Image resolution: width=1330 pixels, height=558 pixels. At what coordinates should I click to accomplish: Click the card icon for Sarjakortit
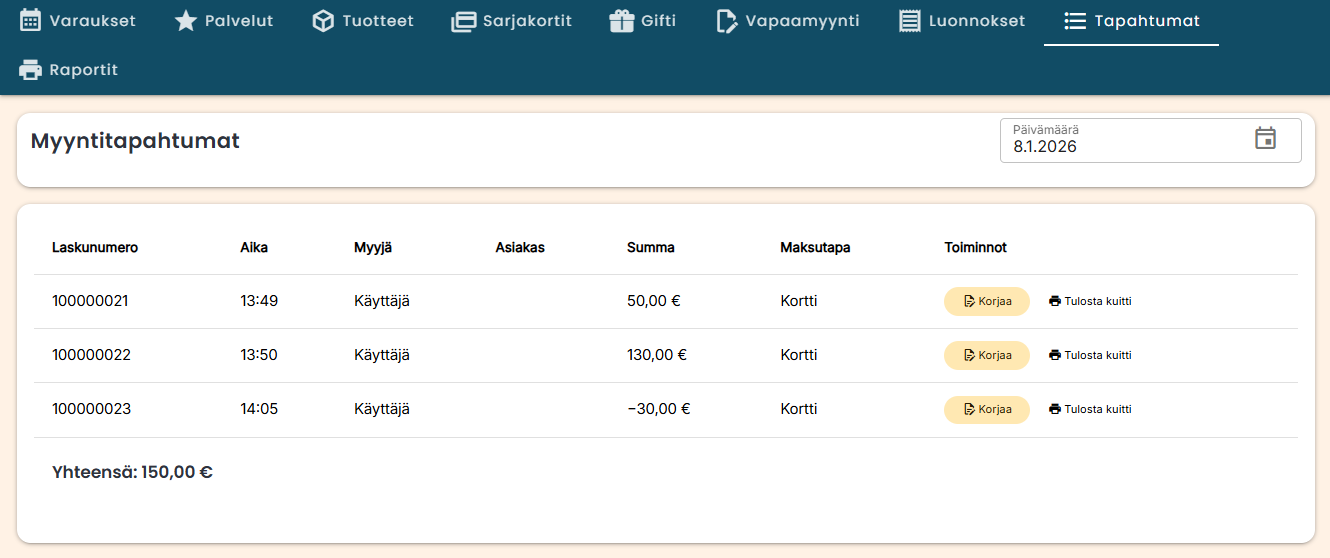[x=464, y=21]
